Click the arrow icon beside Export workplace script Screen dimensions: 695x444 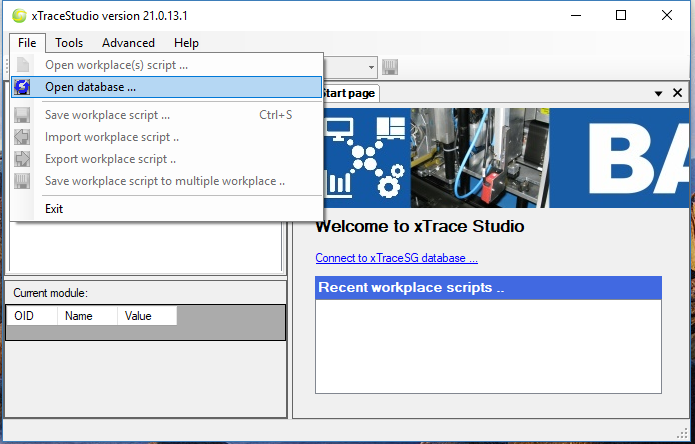coord(22,159)
